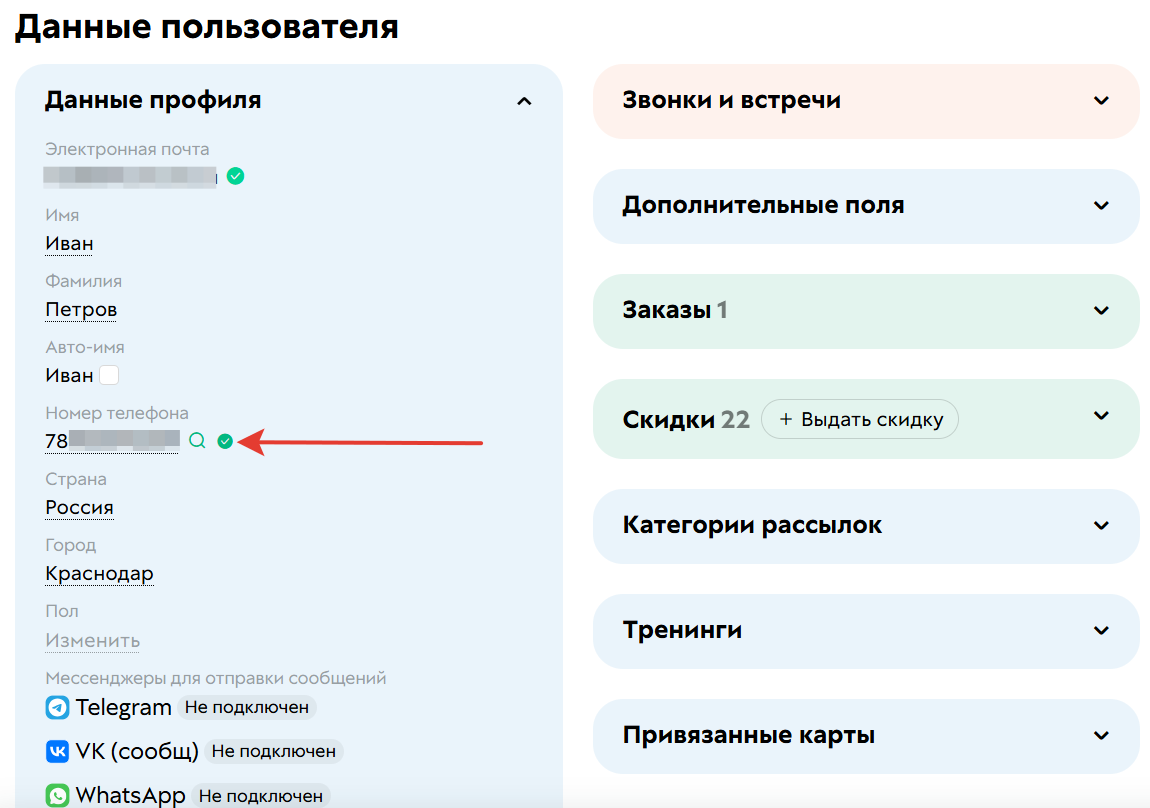Screen dimensions: 1150x808
Task: Click Изменить to set the gender
Action: point(92,640)
